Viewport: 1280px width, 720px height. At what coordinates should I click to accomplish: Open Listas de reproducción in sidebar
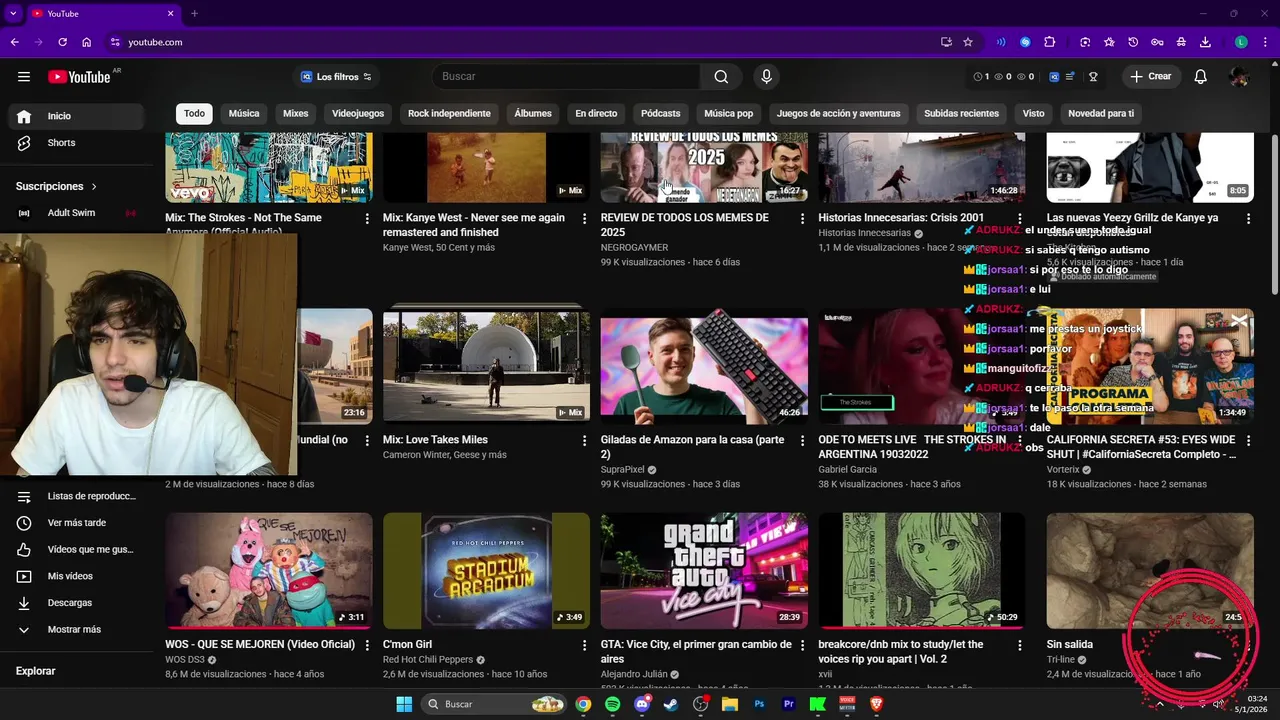click(76, 496)
